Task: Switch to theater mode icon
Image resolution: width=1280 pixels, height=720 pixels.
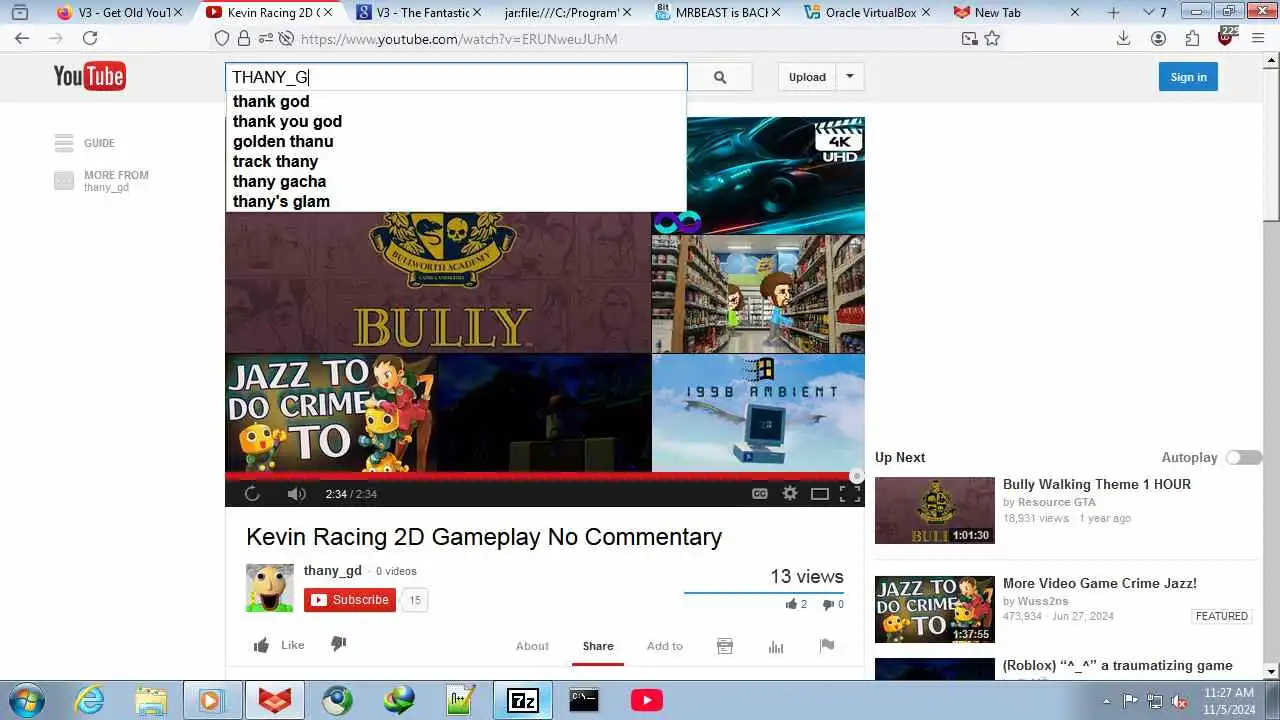Action: (x=820, y=493)
